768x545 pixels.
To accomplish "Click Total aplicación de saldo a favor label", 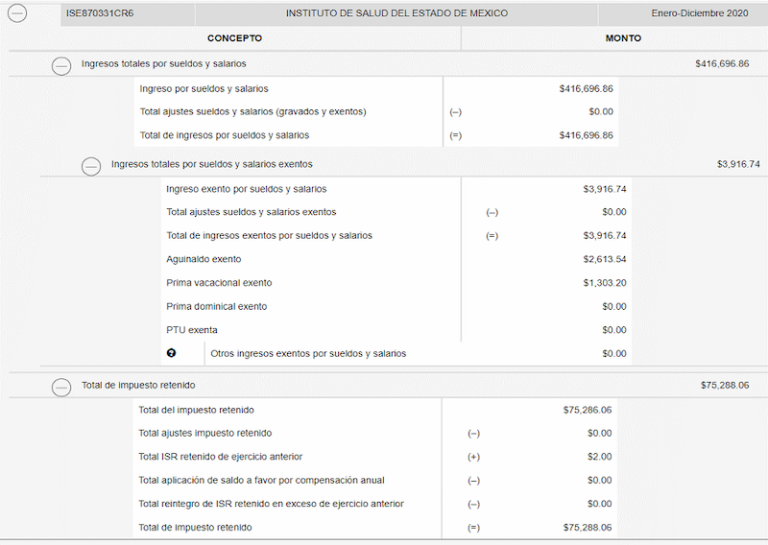I will click(x=262, y=480).
